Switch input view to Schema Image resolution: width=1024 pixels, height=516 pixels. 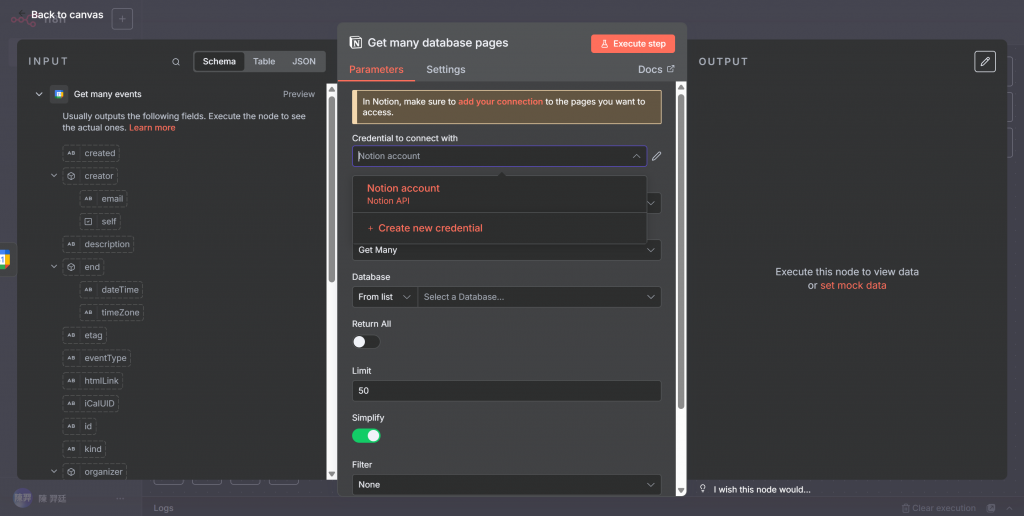(219, 61)
